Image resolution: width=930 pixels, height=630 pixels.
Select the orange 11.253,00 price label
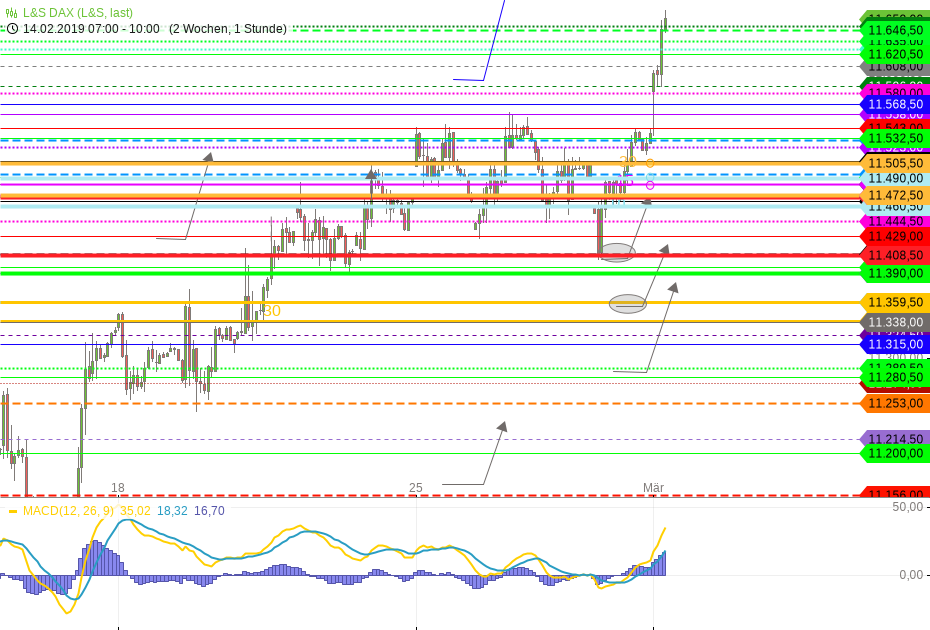(x=895, y=403)
